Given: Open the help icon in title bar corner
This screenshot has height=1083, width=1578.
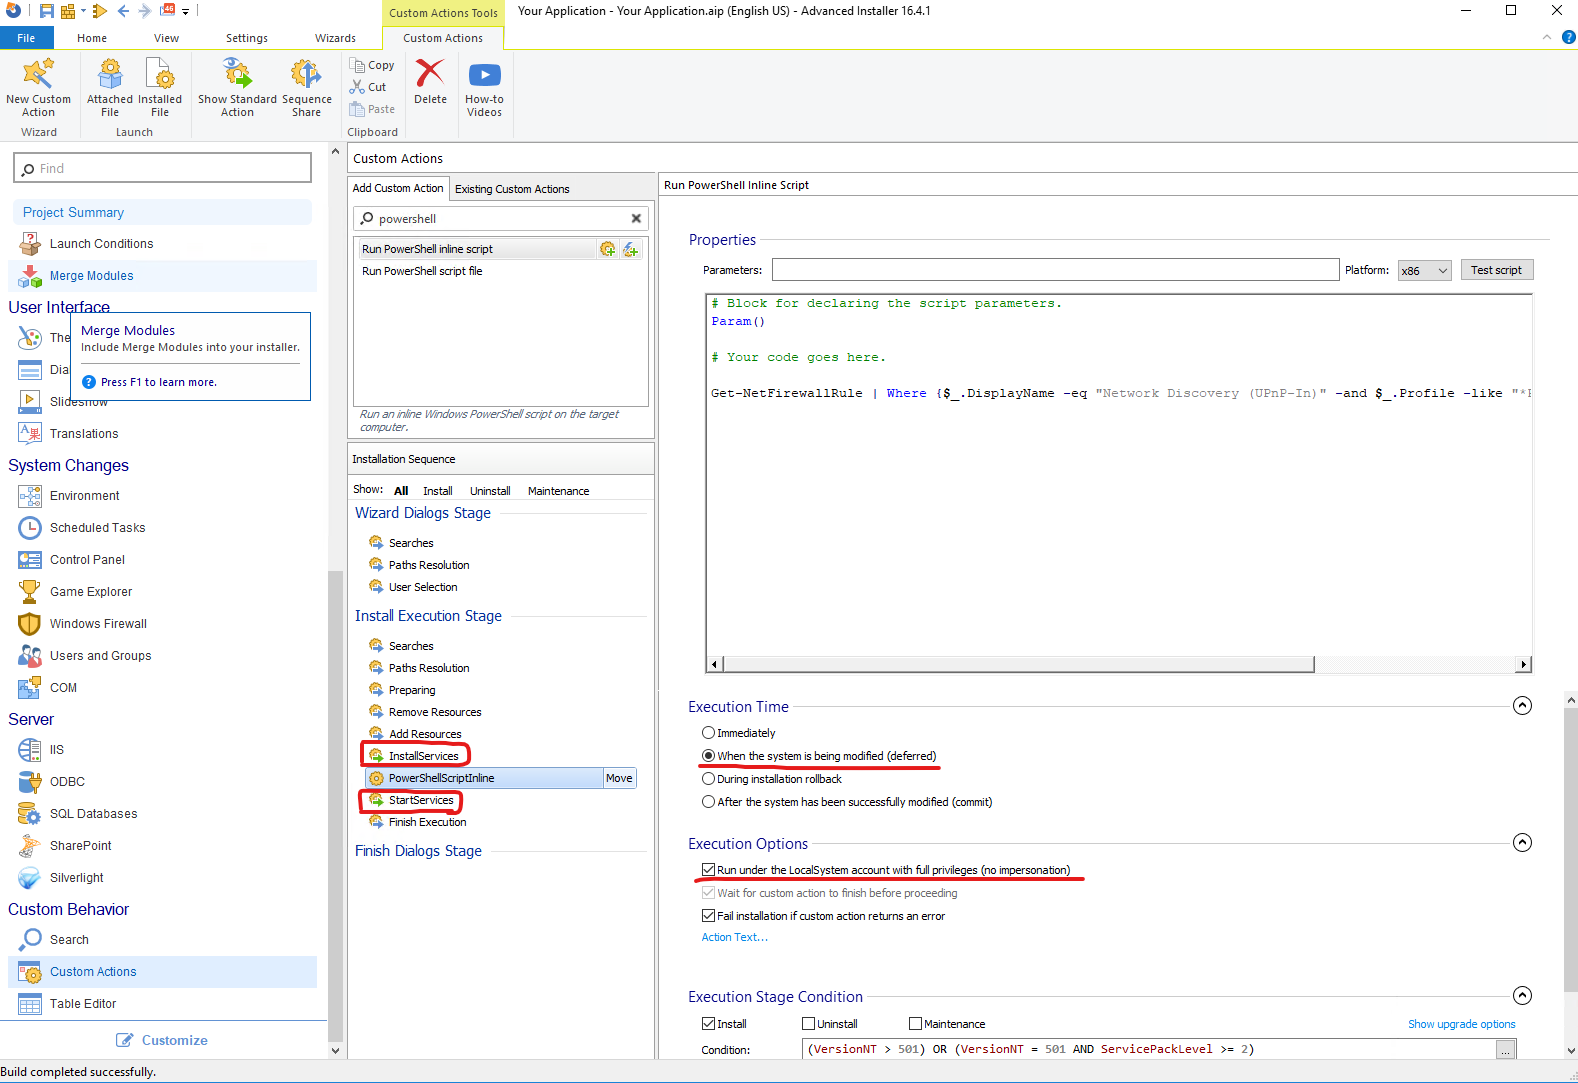Looking at the screenshot, I should click(1568, 37).
